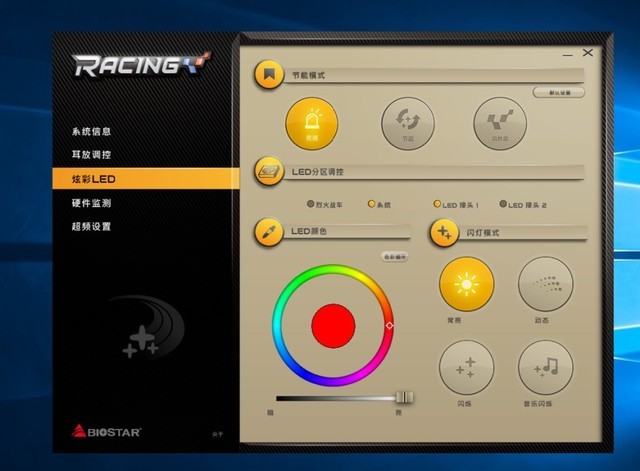Go to 硬件监测 in the sidebar
Screen dimensions: 640x471
[91, 203]
